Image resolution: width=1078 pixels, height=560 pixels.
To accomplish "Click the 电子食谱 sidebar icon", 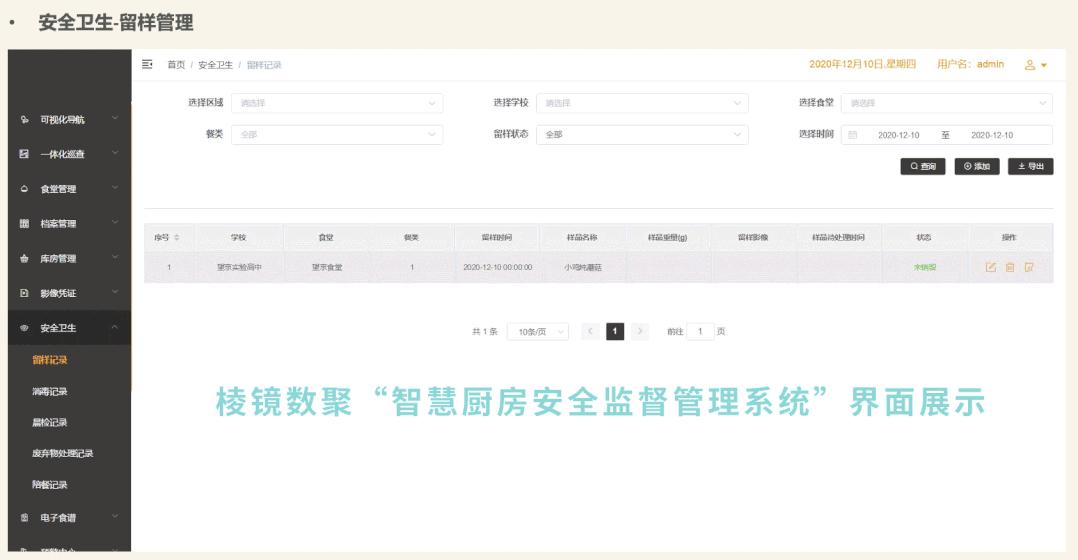I will (24, 517).
